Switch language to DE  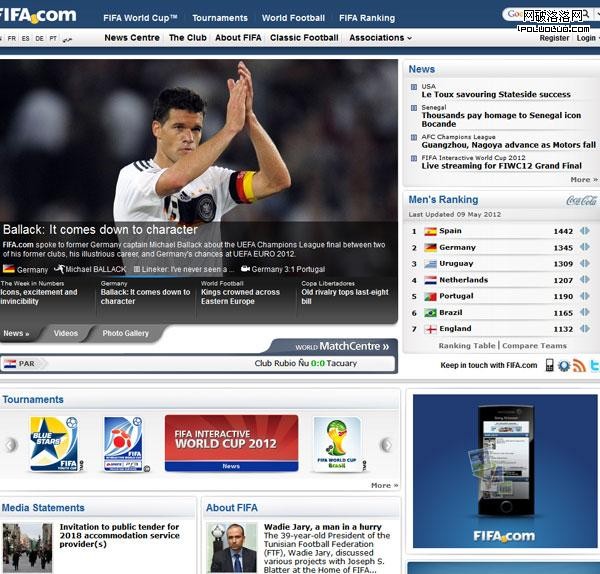click(x=39, y=39)
